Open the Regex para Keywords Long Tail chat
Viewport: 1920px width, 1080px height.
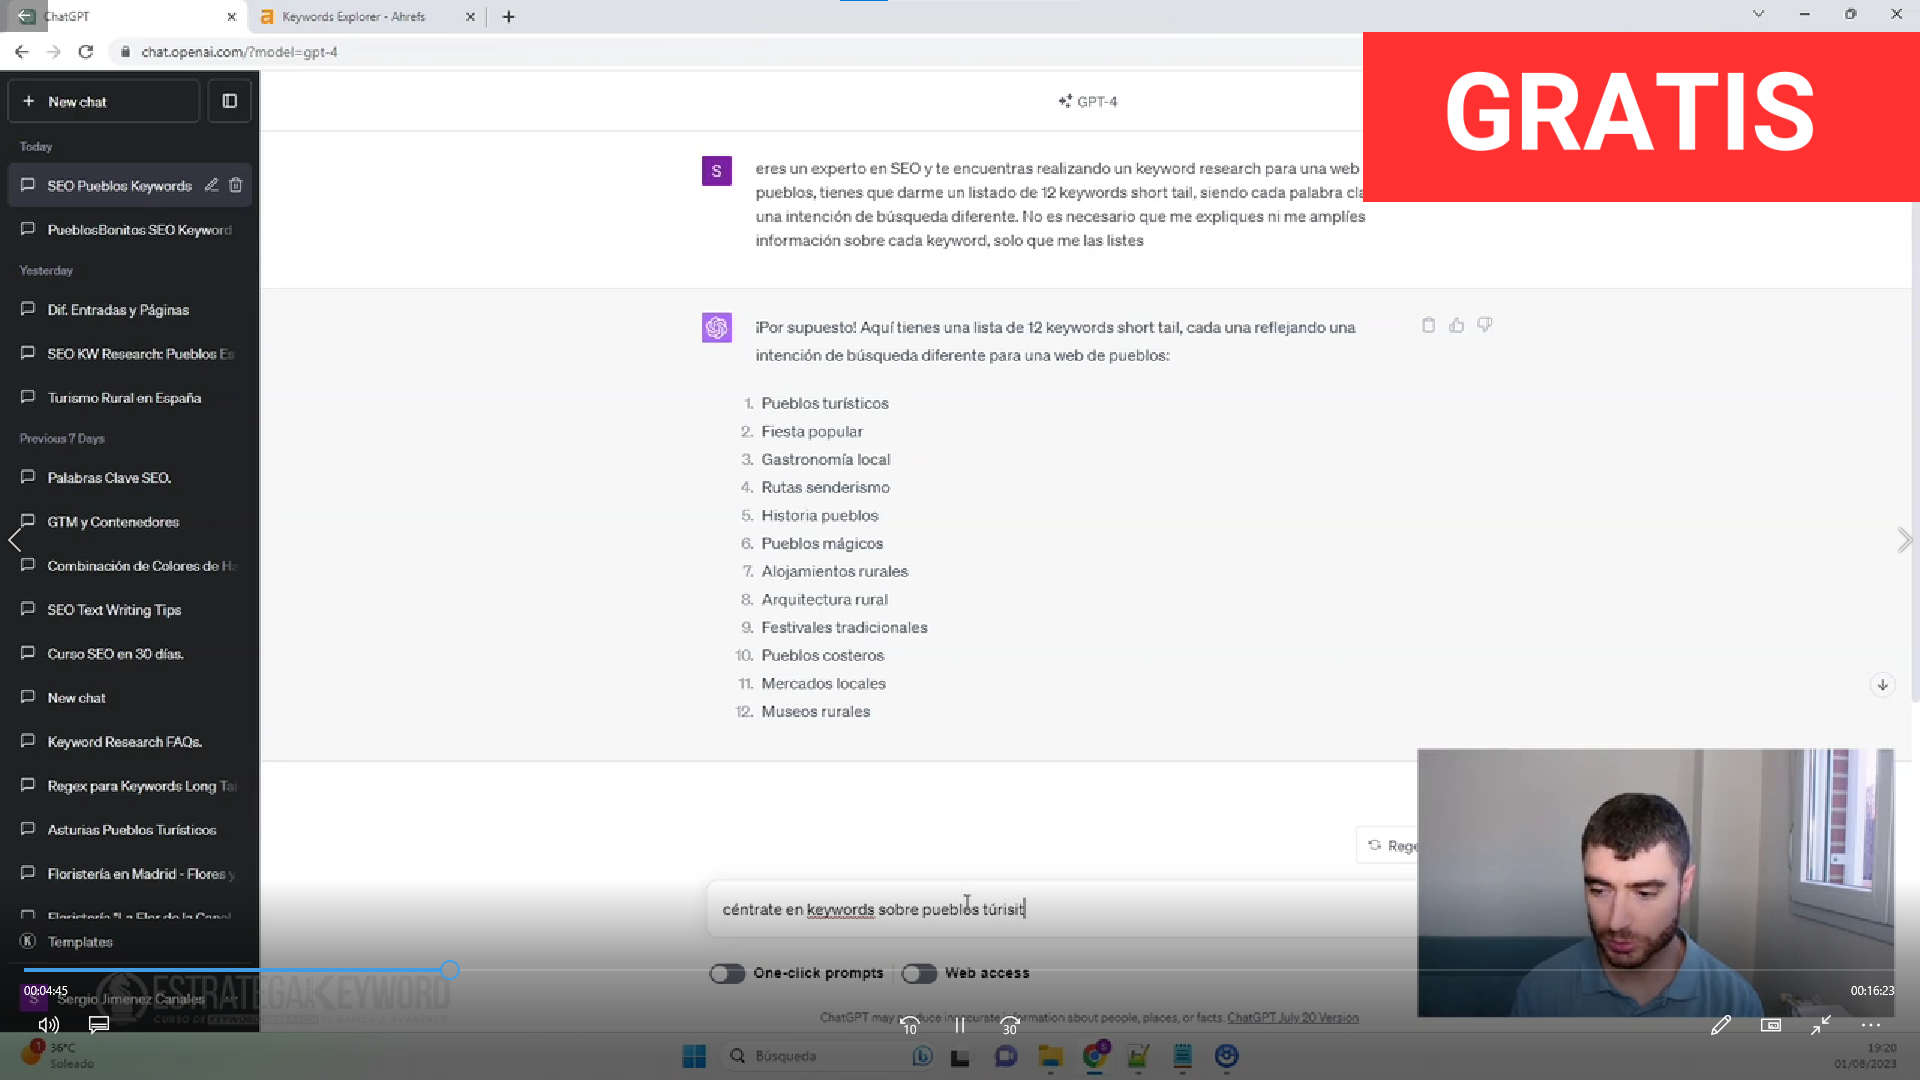(x=130, y=785)
